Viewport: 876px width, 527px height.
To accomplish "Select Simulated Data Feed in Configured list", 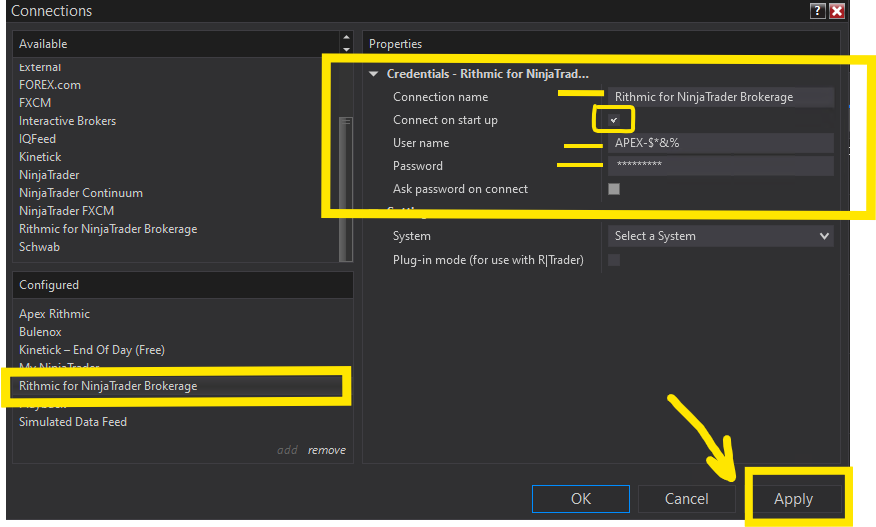I will click(x=73, y=422).
